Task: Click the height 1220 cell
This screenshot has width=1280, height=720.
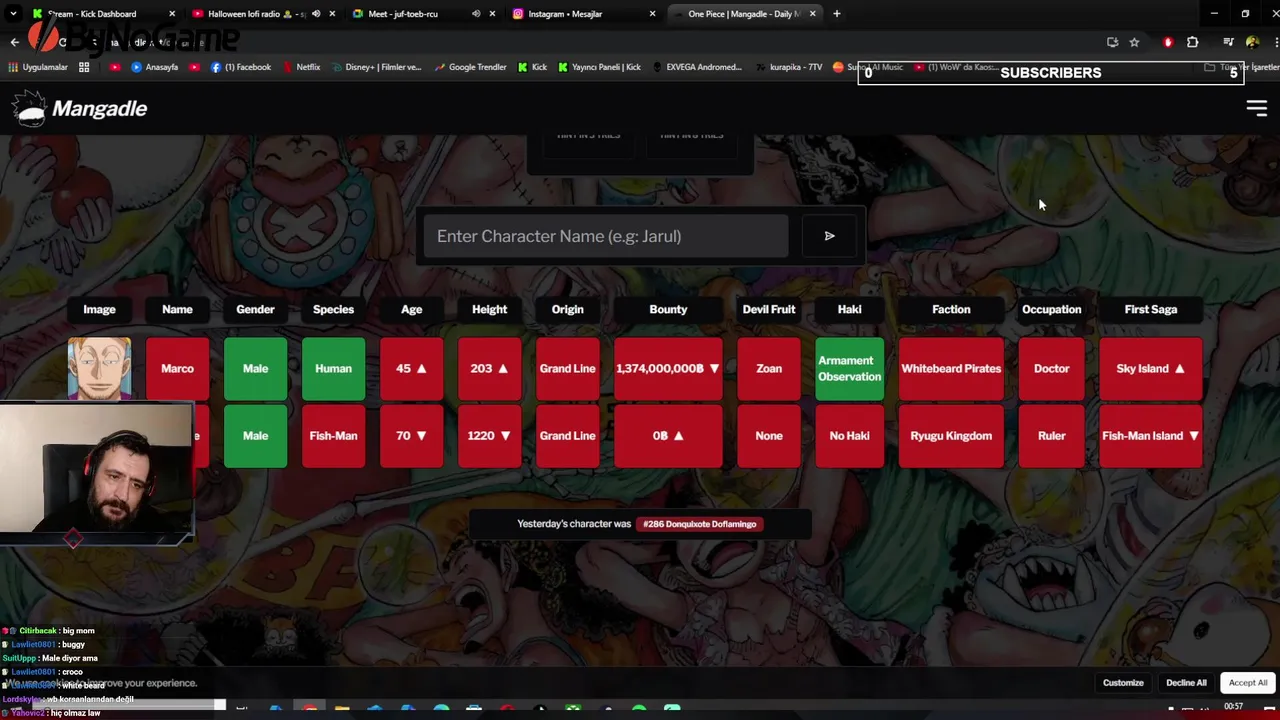Action: pyautogui.click(x=489, y=436)
